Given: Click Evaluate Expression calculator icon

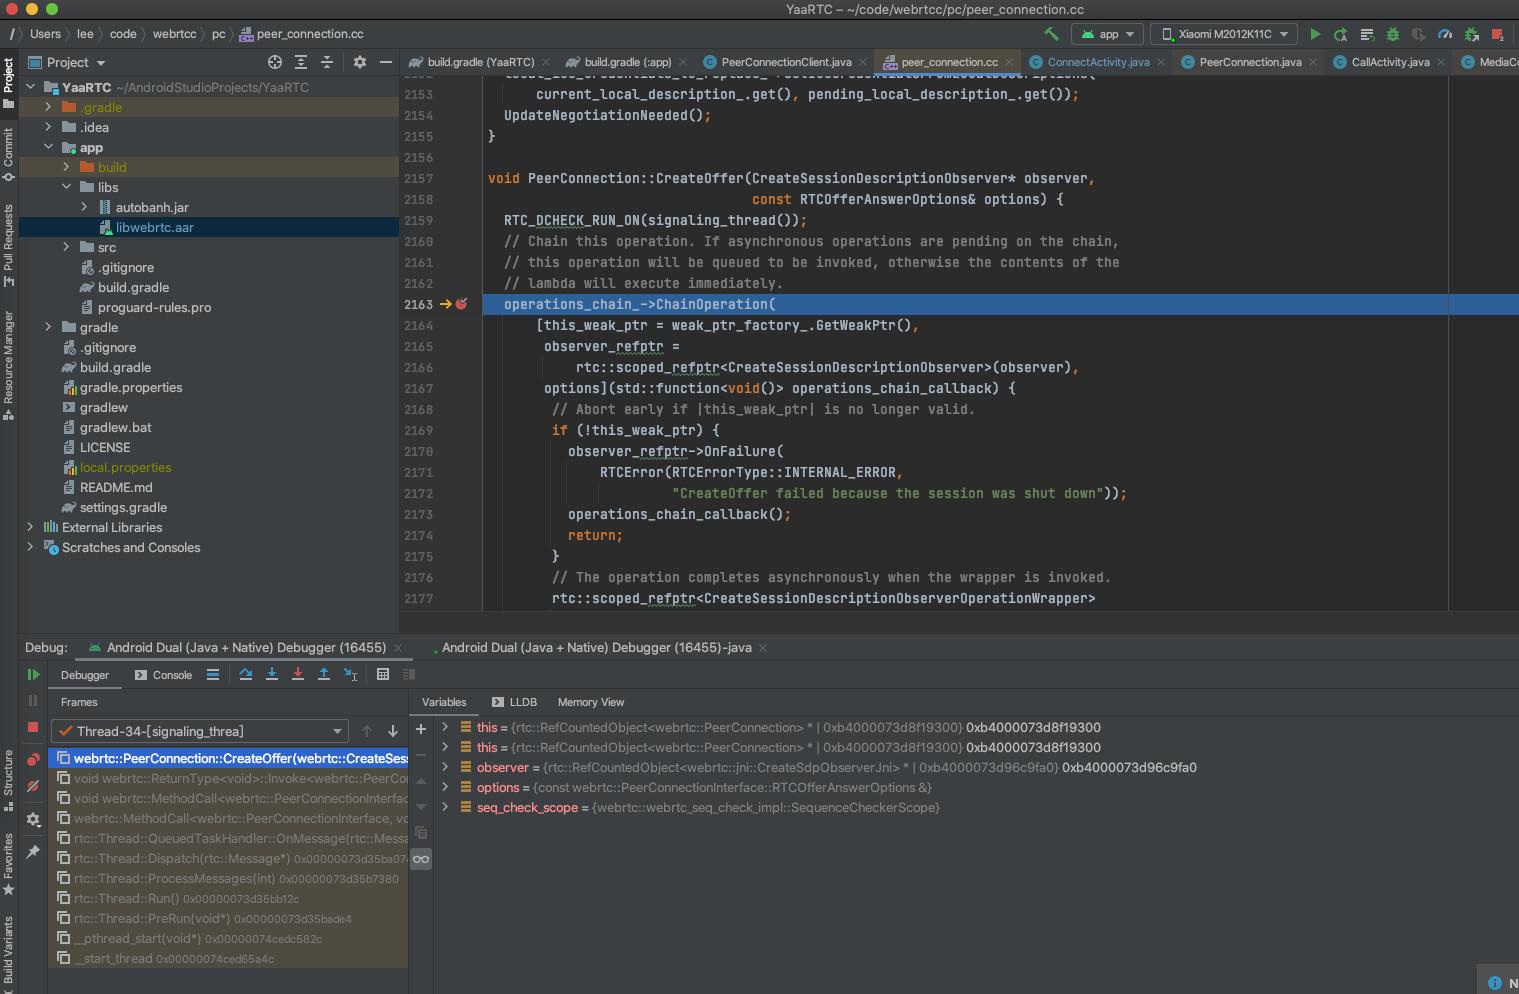Looking at the screenshot, I should [x=383, y=675].
